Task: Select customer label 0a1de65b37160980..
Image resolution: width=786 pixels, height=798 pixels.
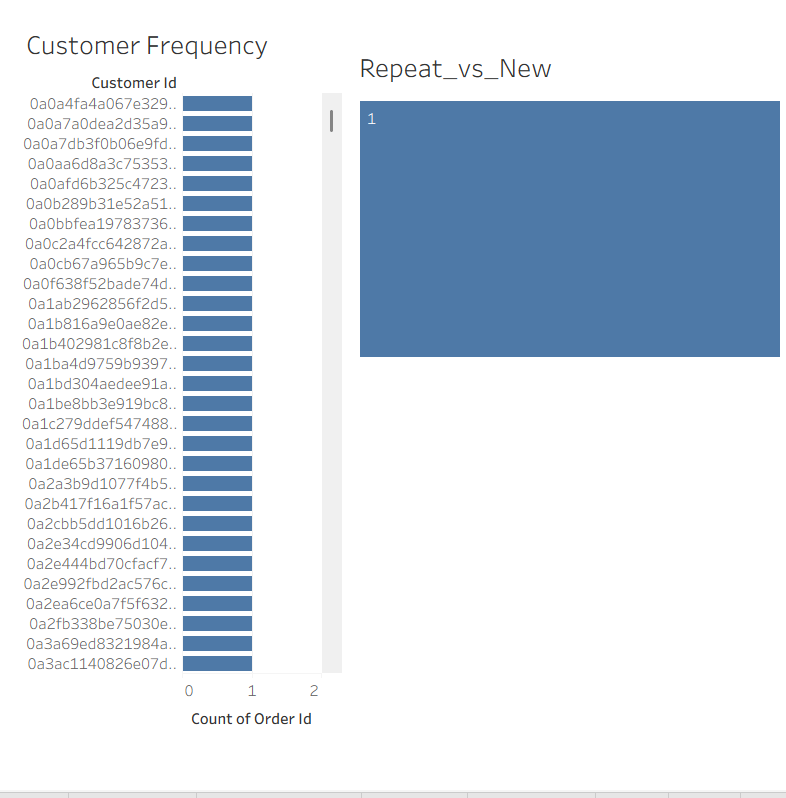Action: (101, 464)
